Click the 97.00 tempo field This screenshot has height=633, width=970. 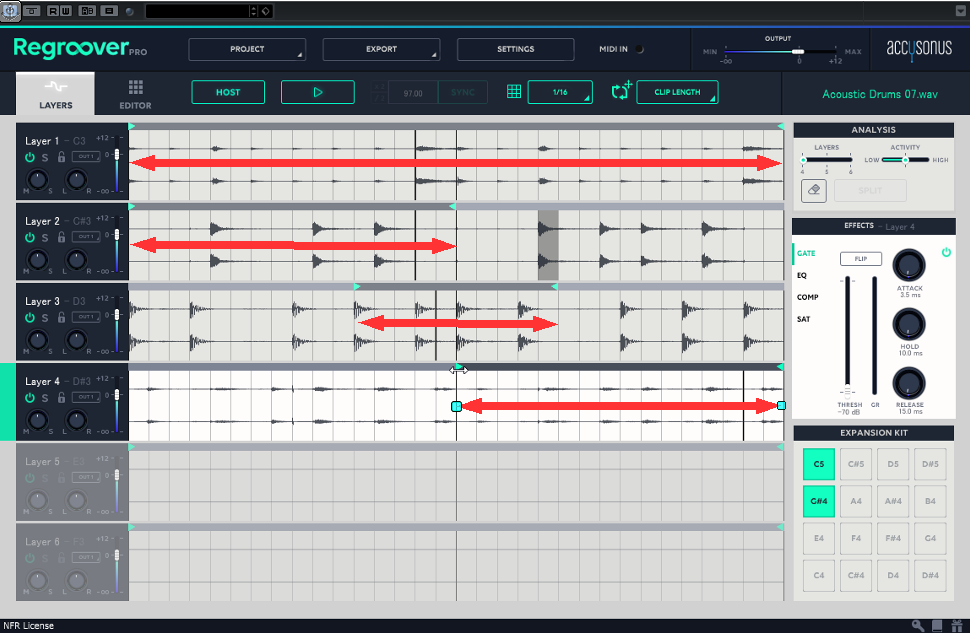[413, 93]
